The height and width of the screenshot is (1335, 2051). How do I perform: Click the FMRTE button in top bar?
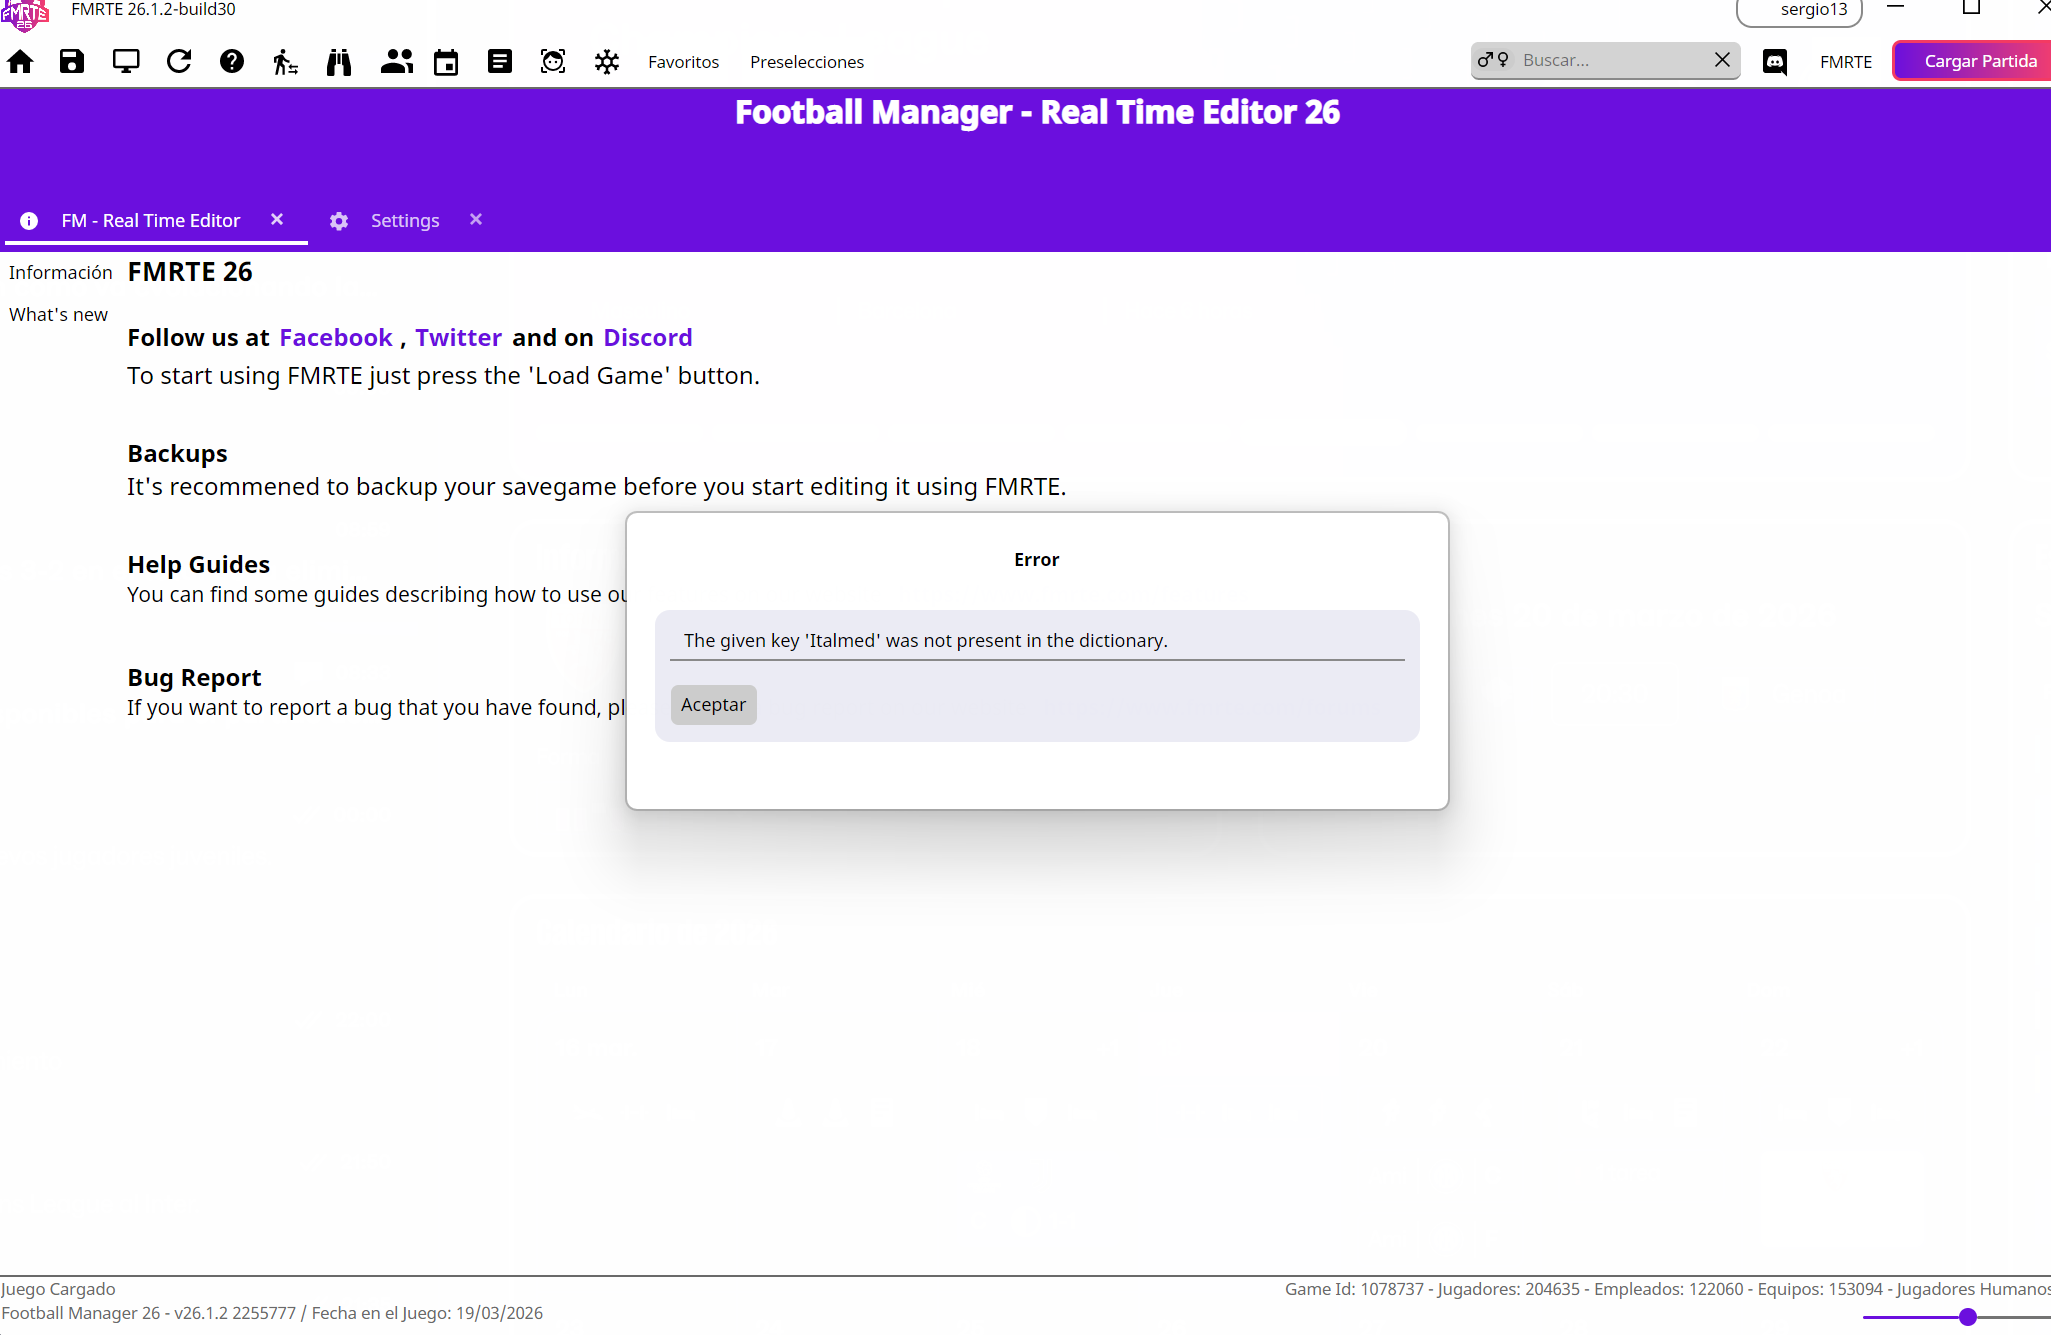[x=1846, y=62]
